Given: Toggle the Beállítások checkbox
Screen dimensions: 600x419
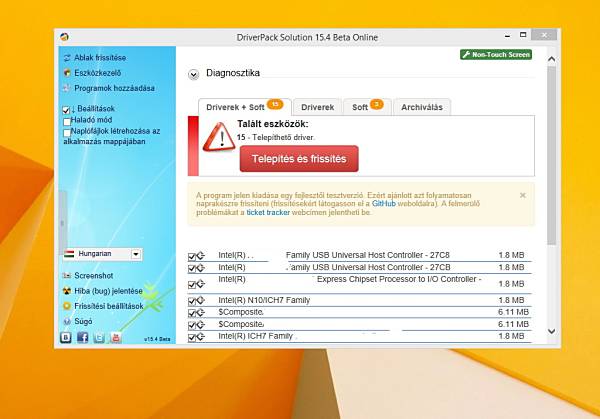Looking at the screenshot, I should (66, 110).
